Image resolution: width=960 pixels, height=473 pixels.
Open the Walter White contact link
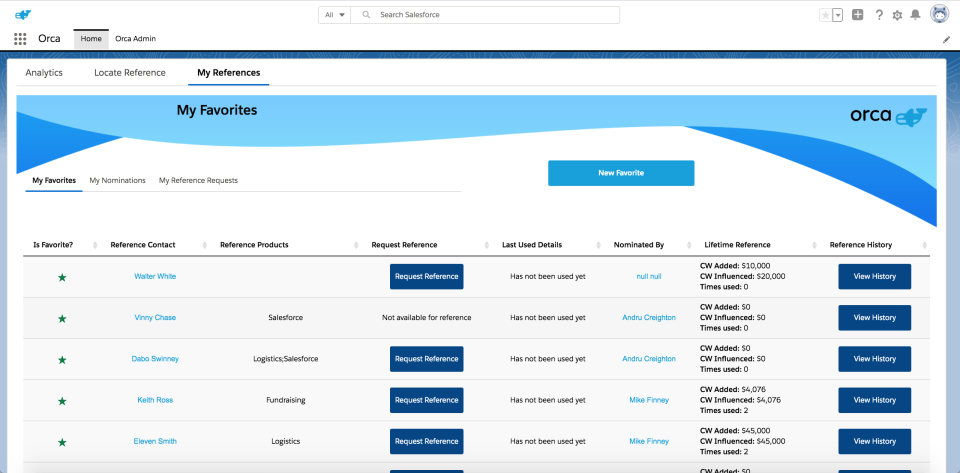(155, 277)
